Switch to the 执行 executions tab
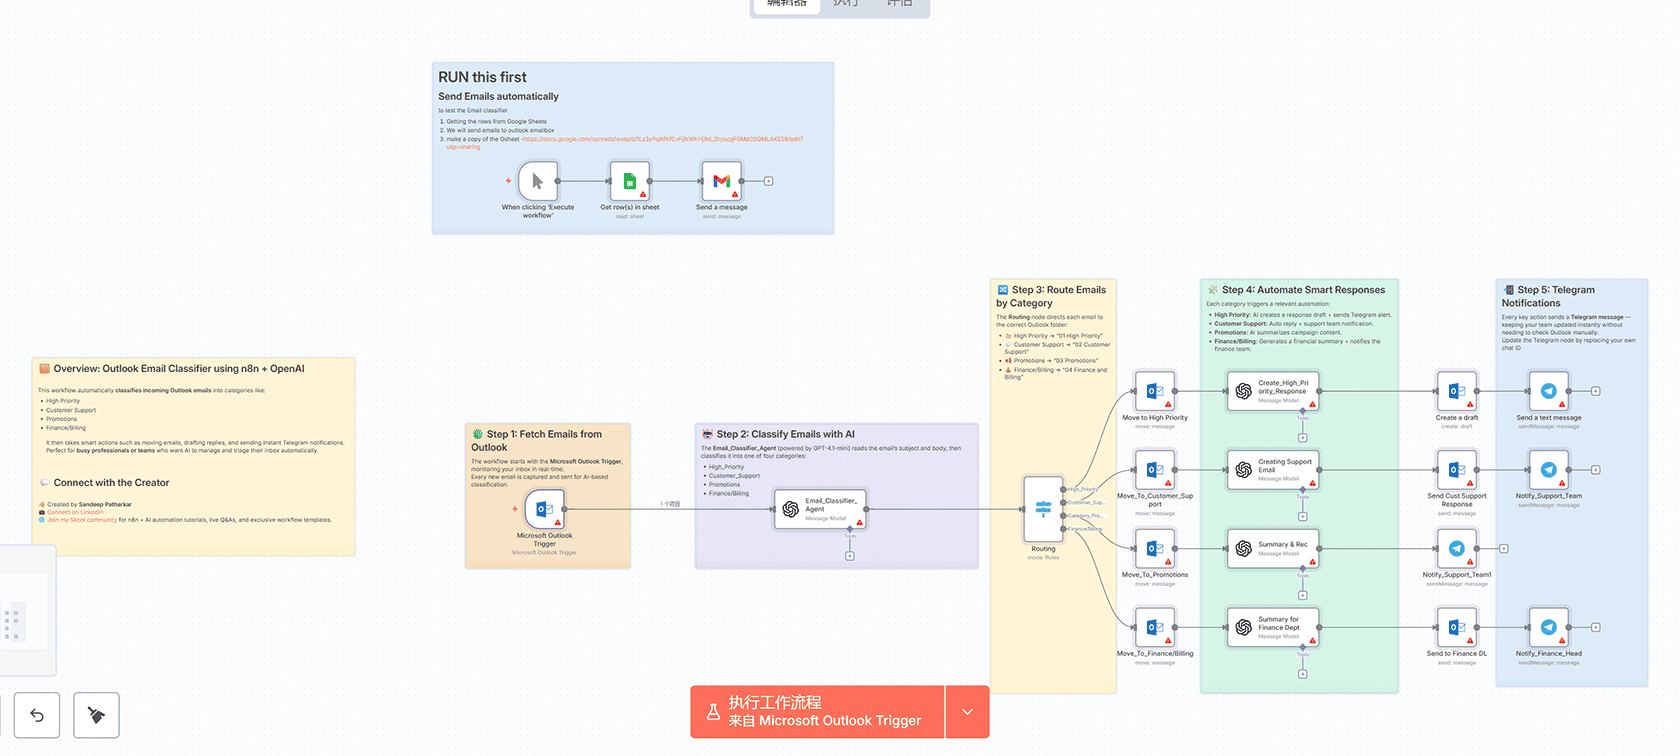The image size is (1680, 756). (846, 5)
